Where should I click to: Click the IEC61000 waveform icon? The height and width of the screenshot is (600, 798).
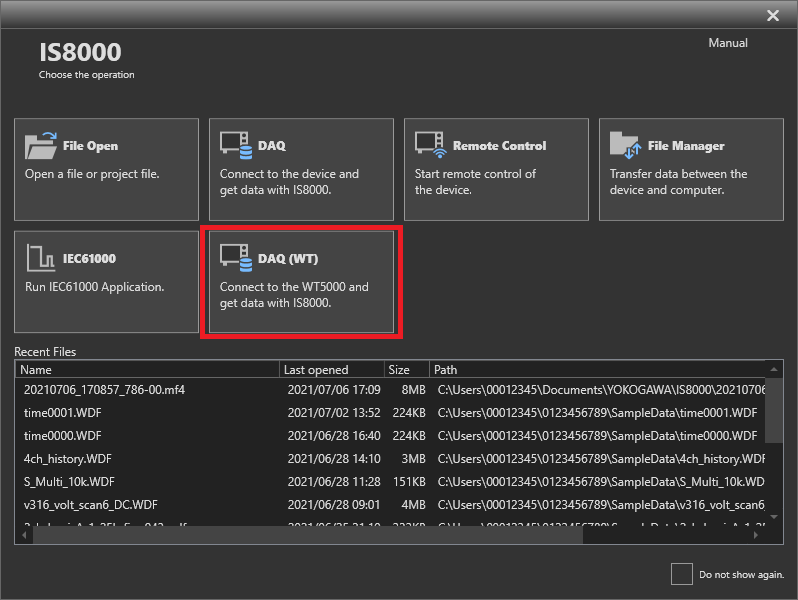pos(38,258)
